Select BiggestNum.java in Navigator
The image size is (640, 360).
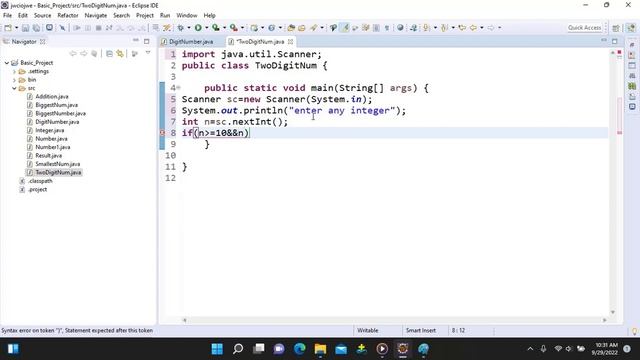56,105
